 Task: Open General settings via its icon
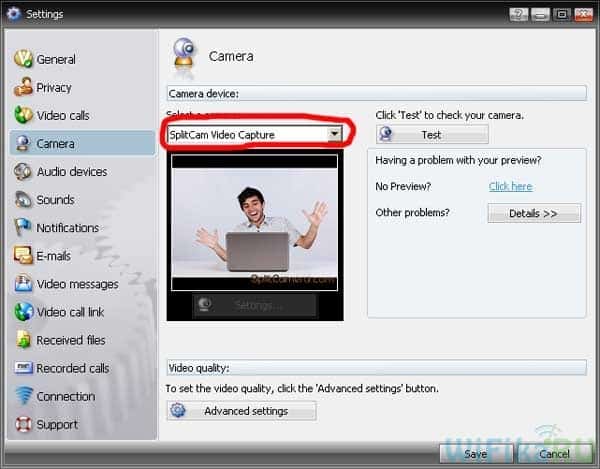[x=23, y=59]
